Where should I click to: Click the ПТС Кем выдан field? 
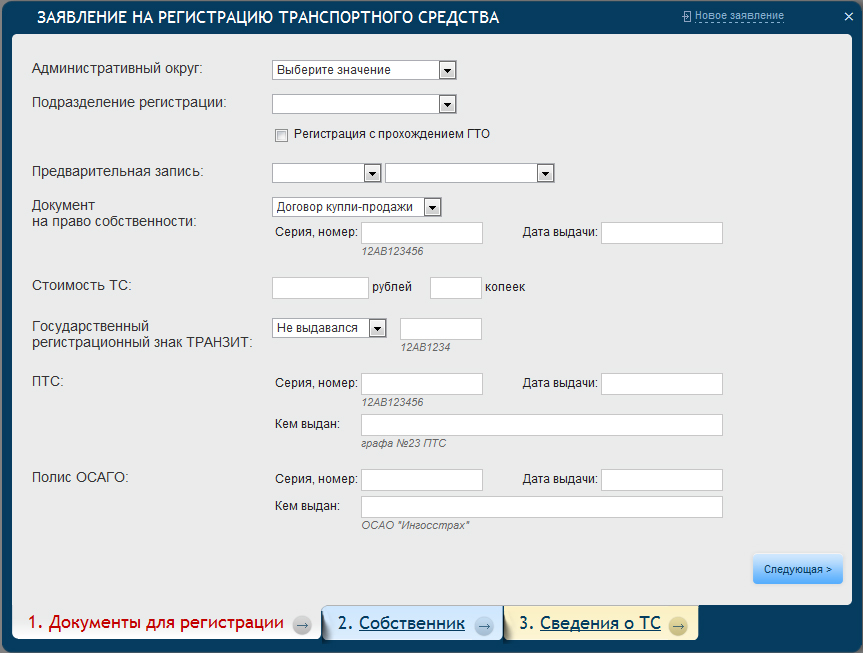coord(541,425)
